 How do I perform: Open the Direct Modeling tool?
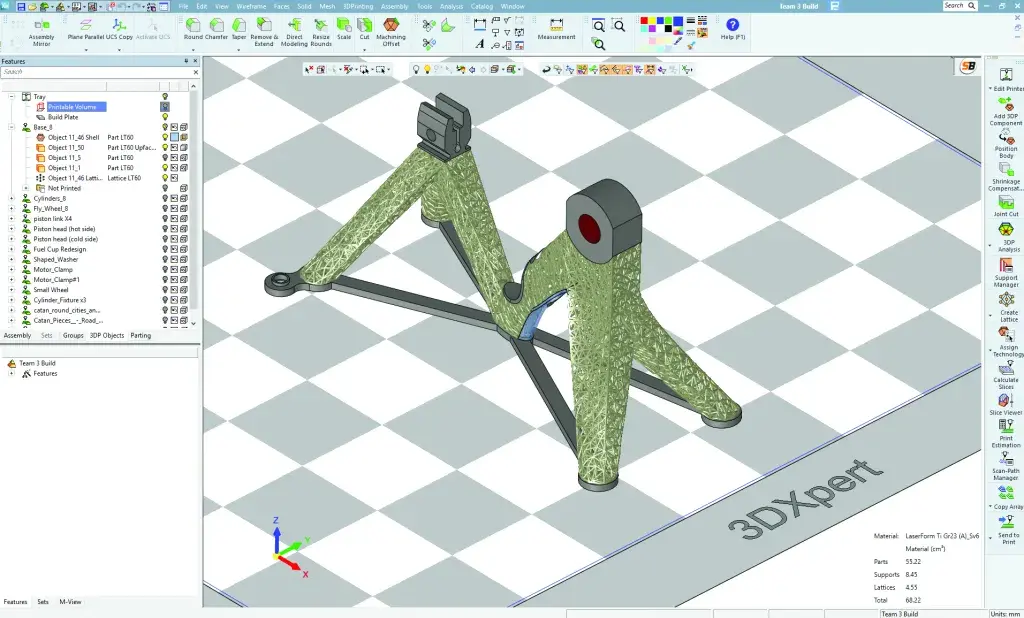click(296, 30)
